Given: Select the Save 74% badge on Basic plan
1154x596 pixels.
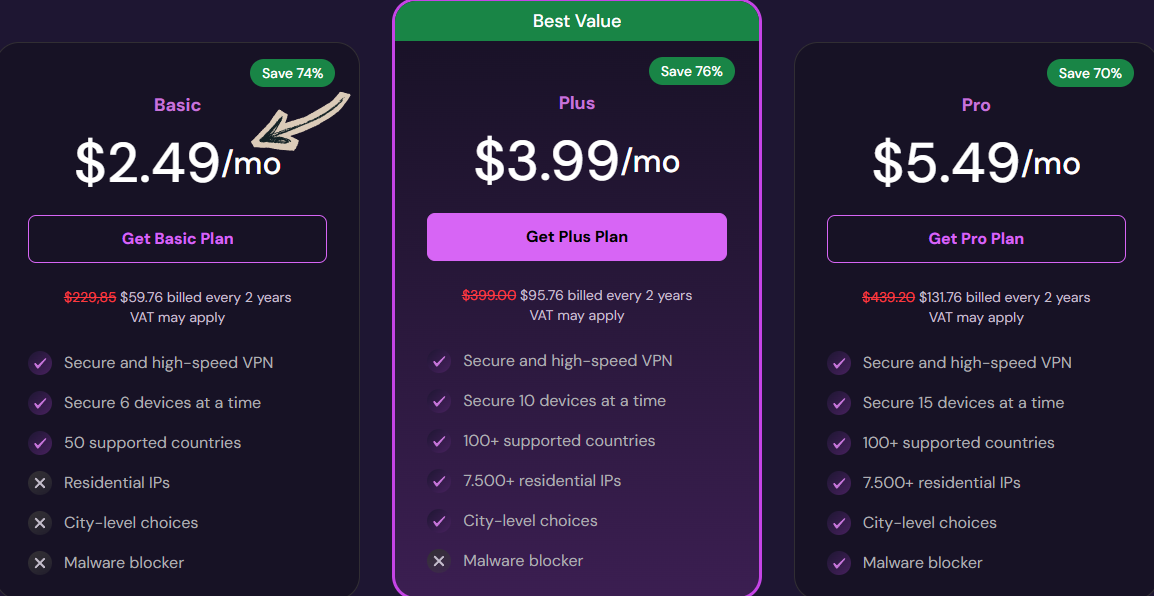Looking at the screenshot, I should point(292,72).
